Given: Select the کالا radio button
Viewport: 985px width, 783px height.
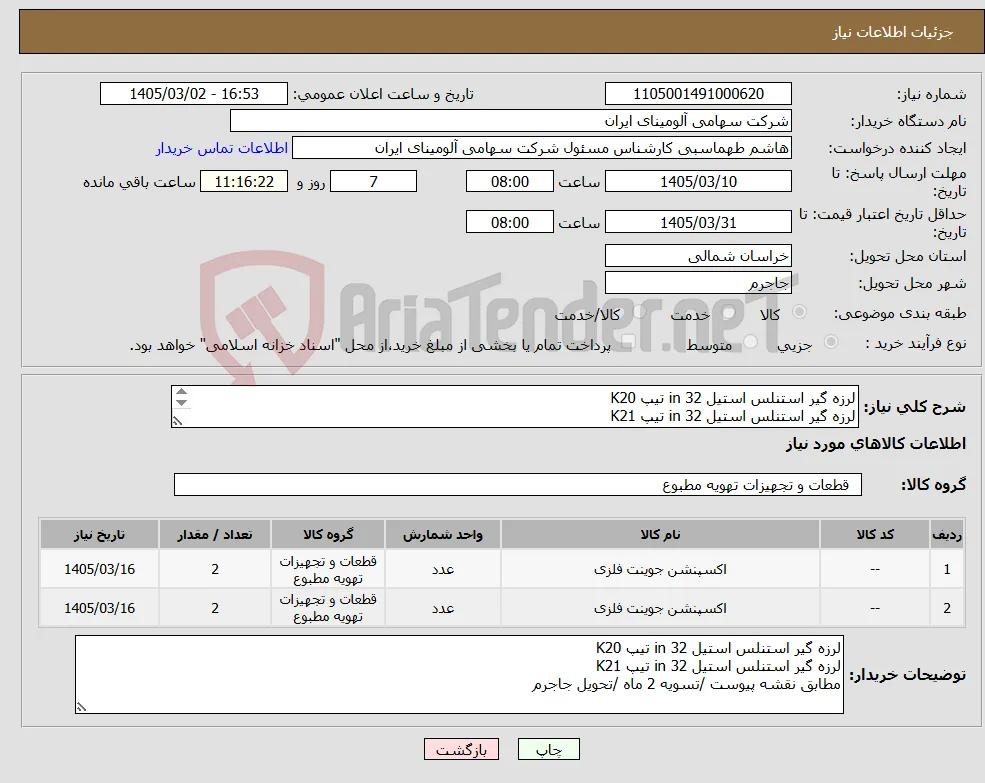Looking at the screenshot, I should (x=800, y=312).
